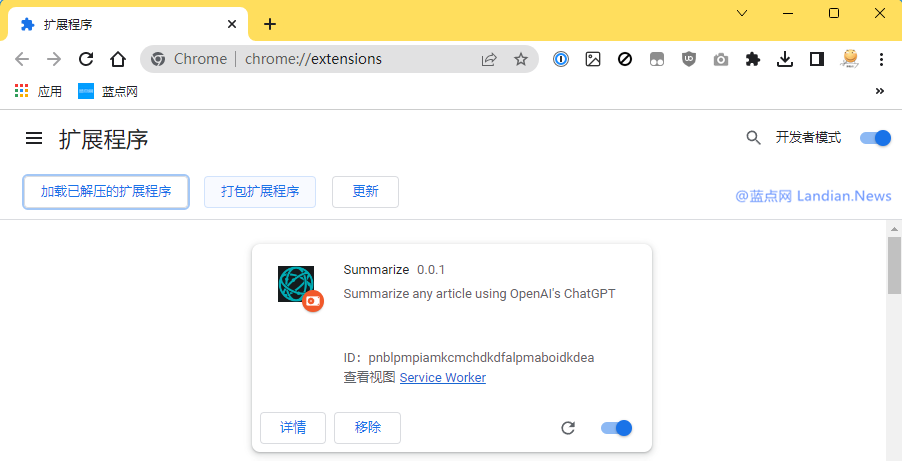The image size is (902, 461).
Task: Click the 1Password extension icon
Action: (x=561, y=59)
